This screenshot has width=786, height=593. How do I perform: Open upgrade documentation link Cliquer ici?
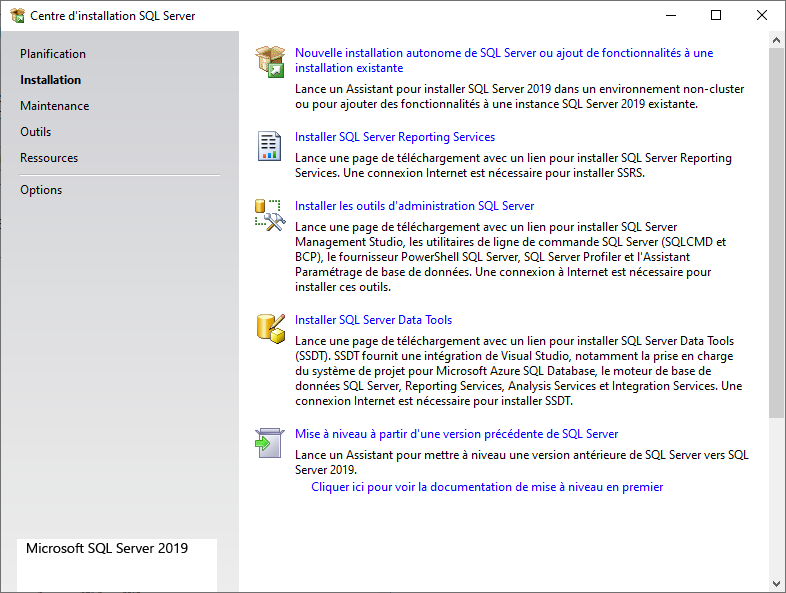(x=487, y=487)
